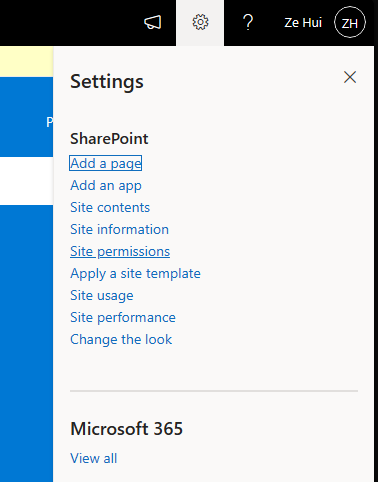The height and width of the screenshot is (482, 378).
Task: Go to Site contents
Action: (110, 207)
